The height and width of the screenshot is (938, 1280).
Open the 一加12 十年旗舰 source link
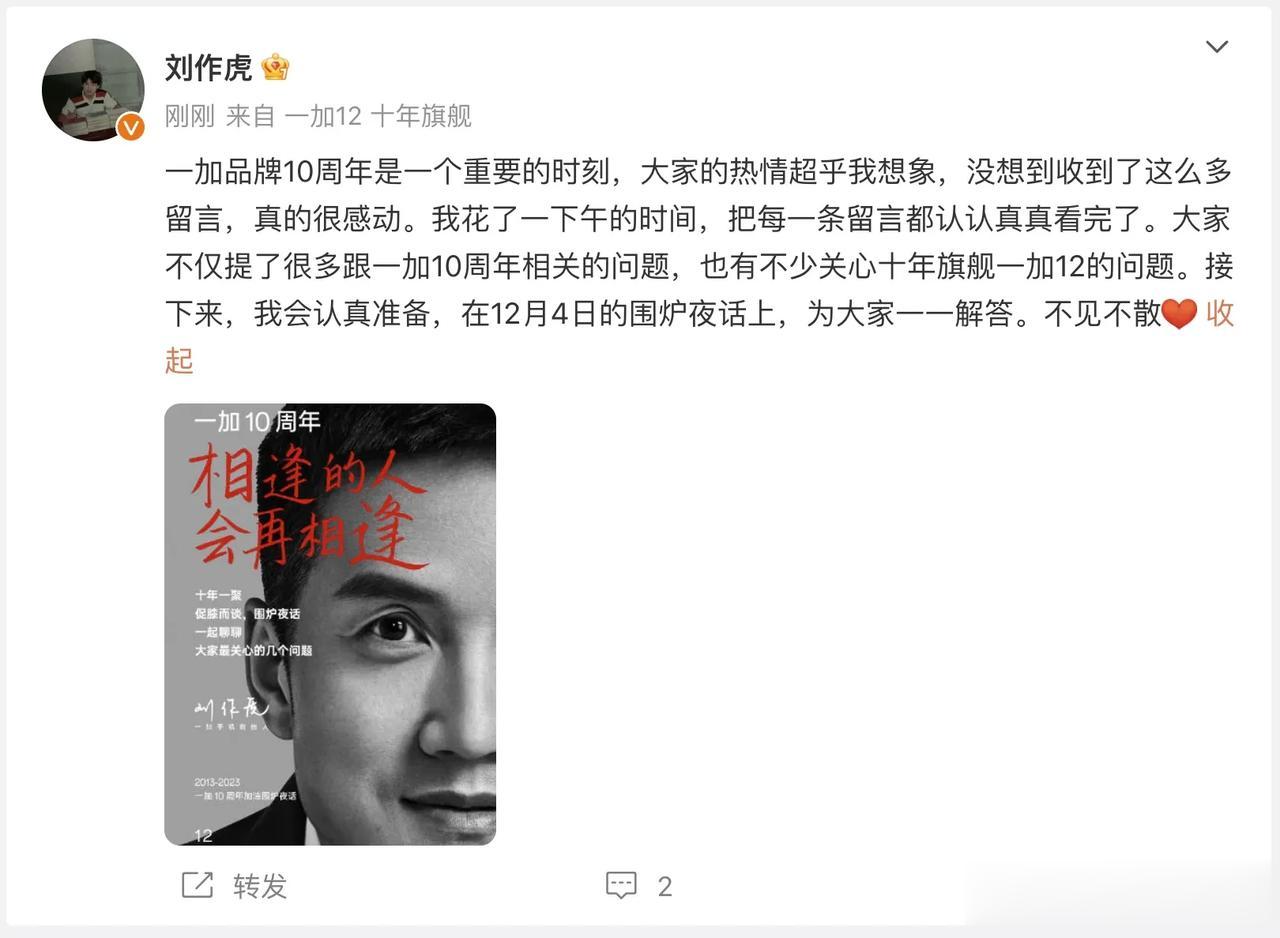378,116
